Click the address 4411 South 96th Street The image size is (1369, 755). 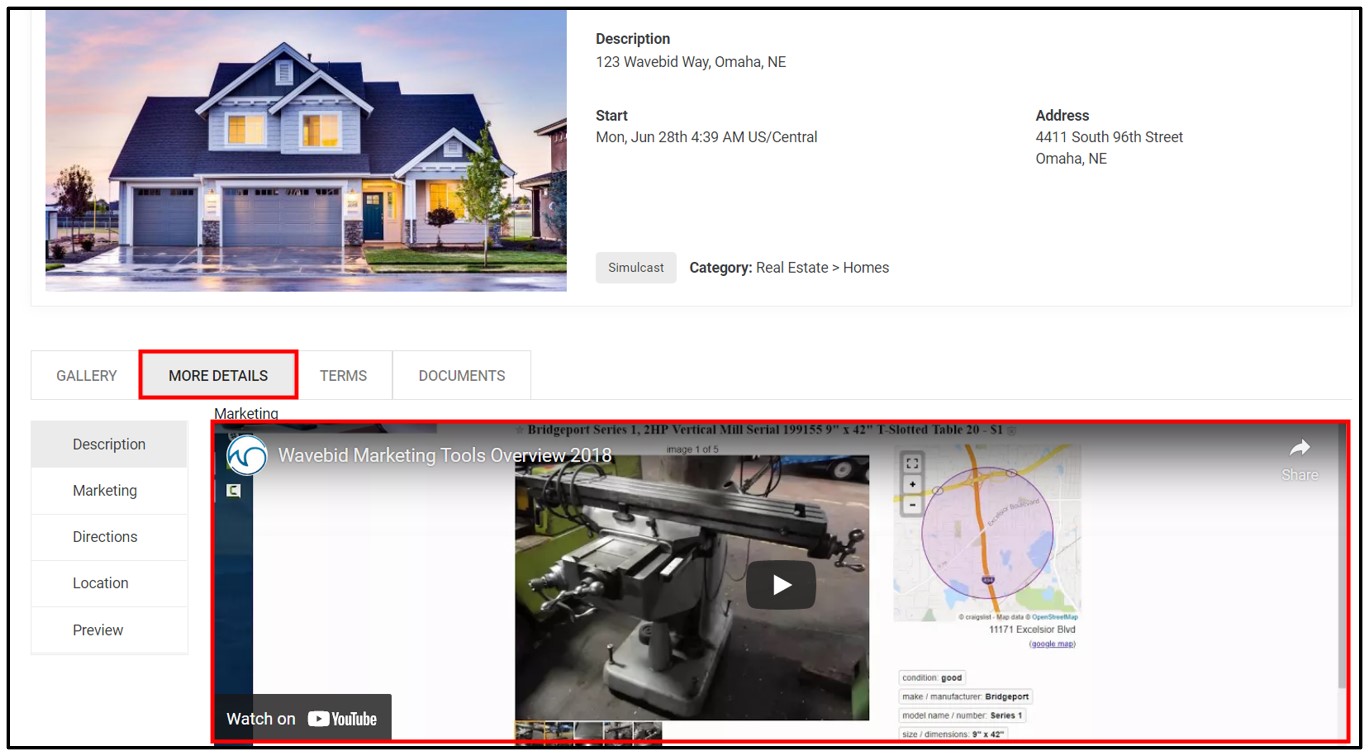tap(1109, 137)
